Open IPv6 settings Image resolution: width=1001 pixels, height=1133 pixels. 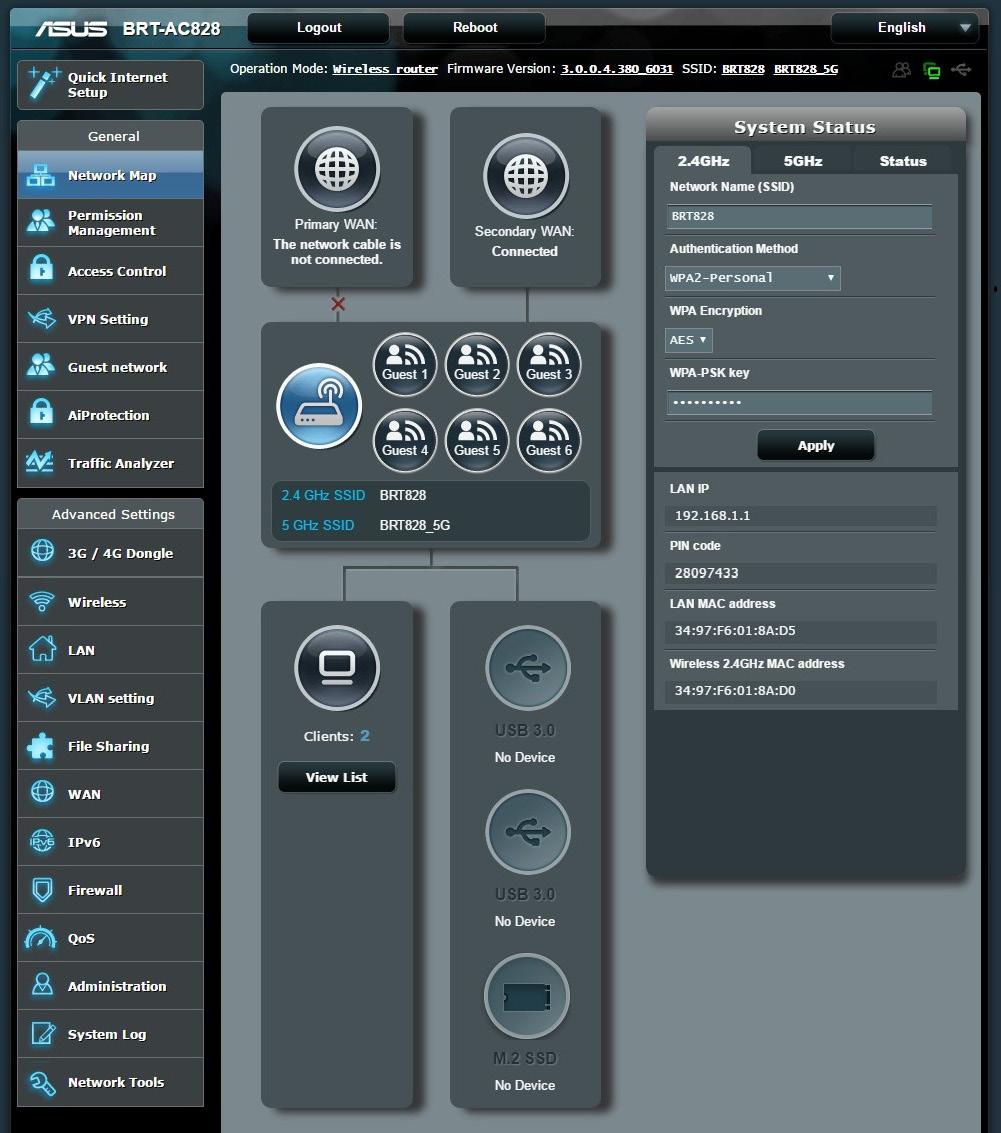[111, 842]
